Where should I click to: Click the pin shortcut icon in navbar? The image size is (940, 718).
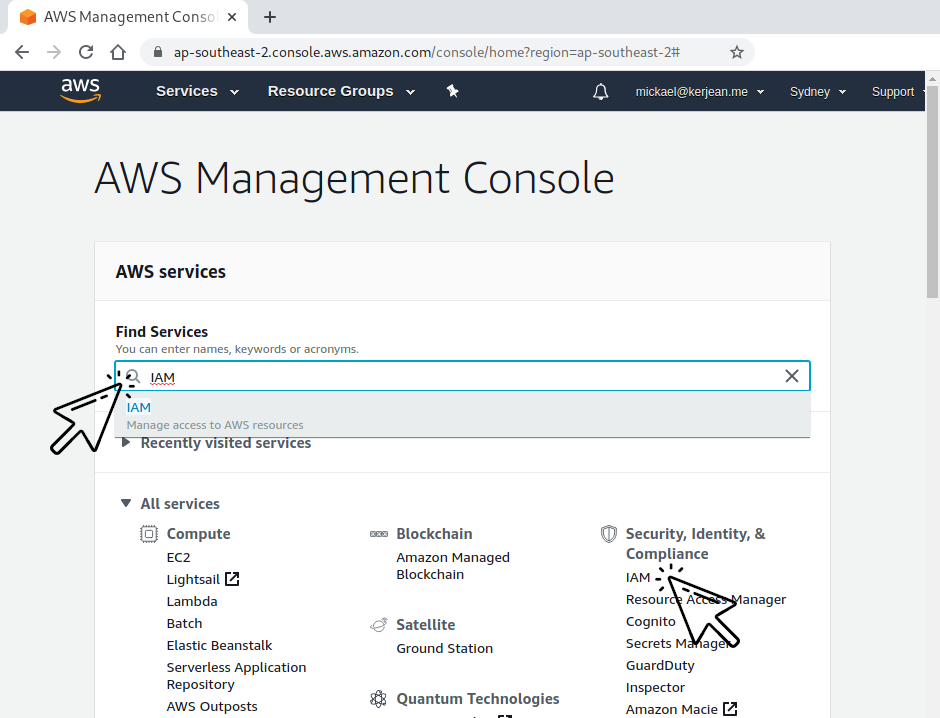453,91
